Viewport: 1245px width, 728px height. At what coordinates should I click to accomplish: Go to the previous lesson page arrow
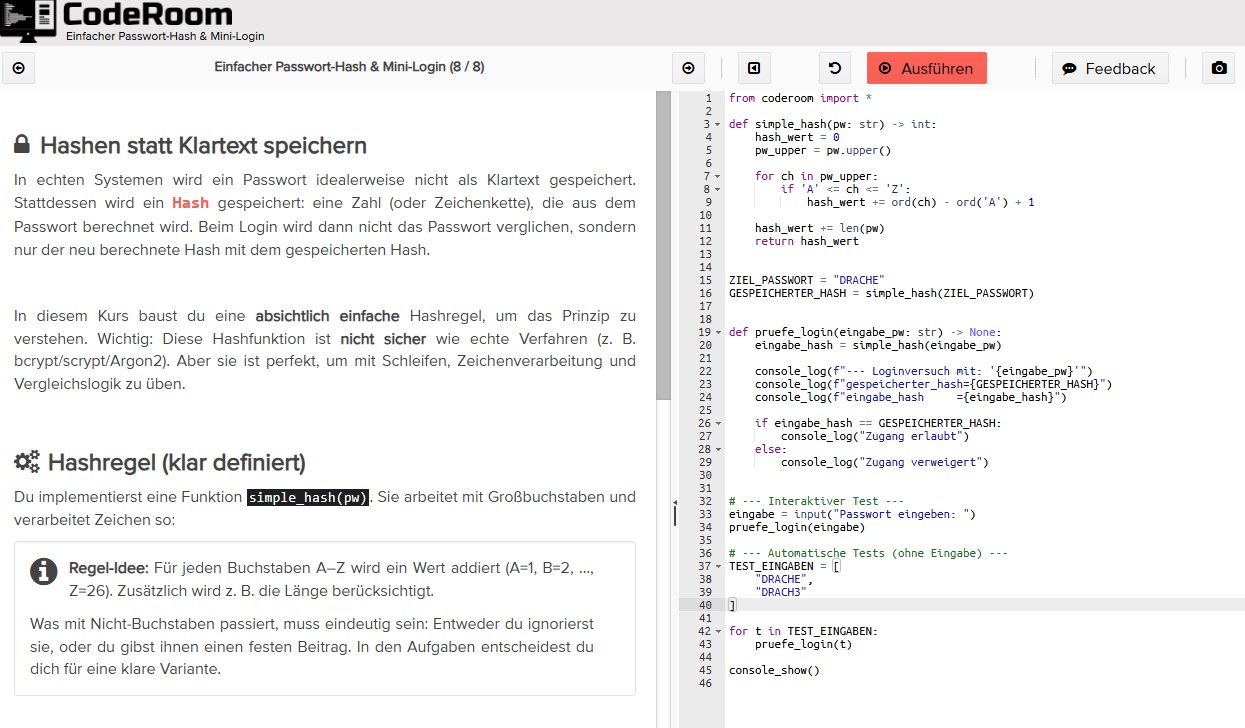[x=19, y=68]
